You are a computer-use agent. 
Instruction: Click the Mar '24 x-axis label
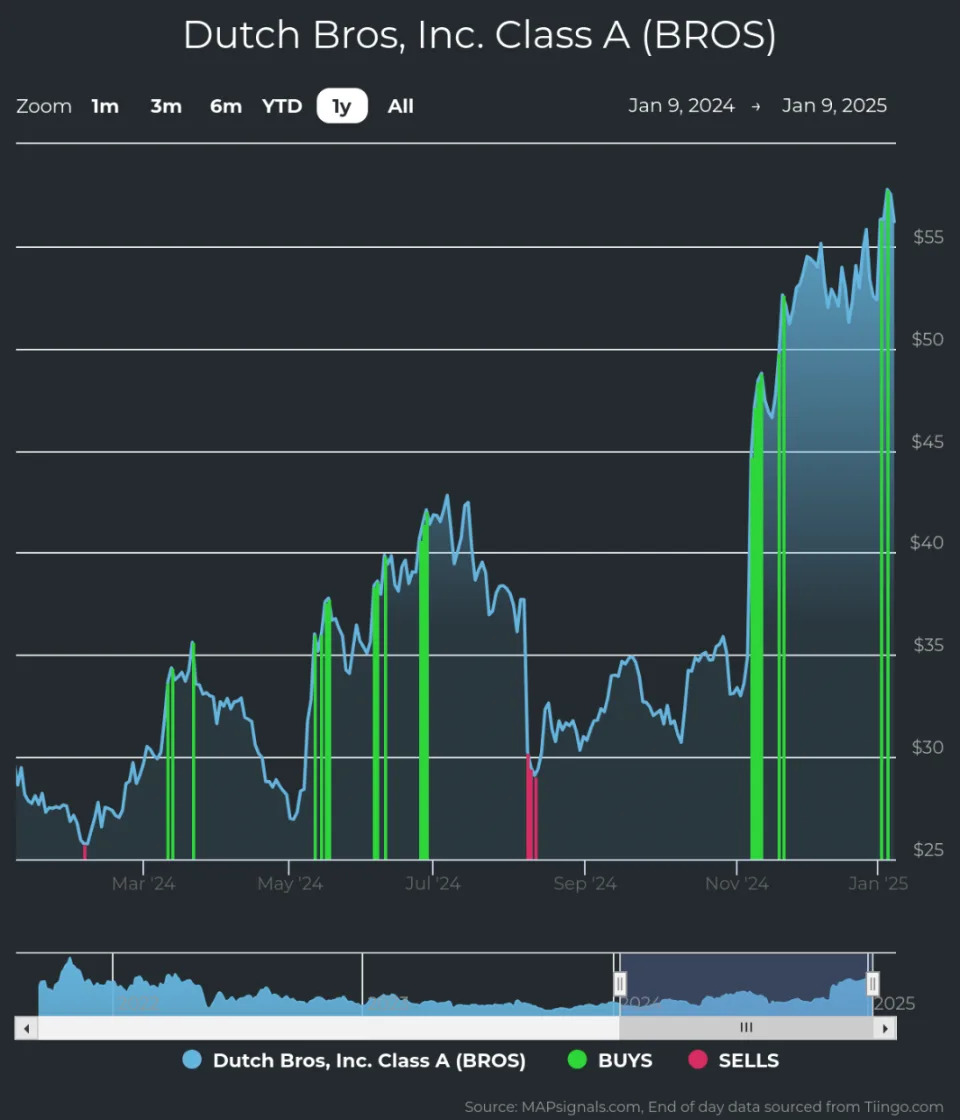click(144, 884)
